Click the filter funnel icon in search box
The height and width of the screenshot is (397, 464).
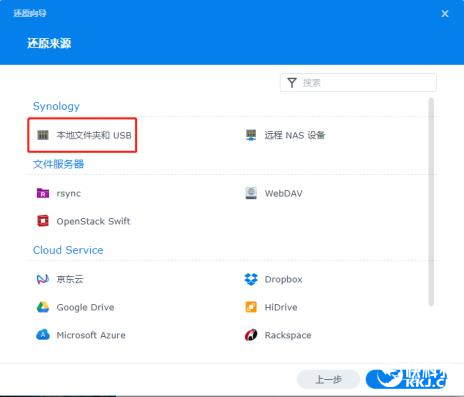[x=292, y=83]
